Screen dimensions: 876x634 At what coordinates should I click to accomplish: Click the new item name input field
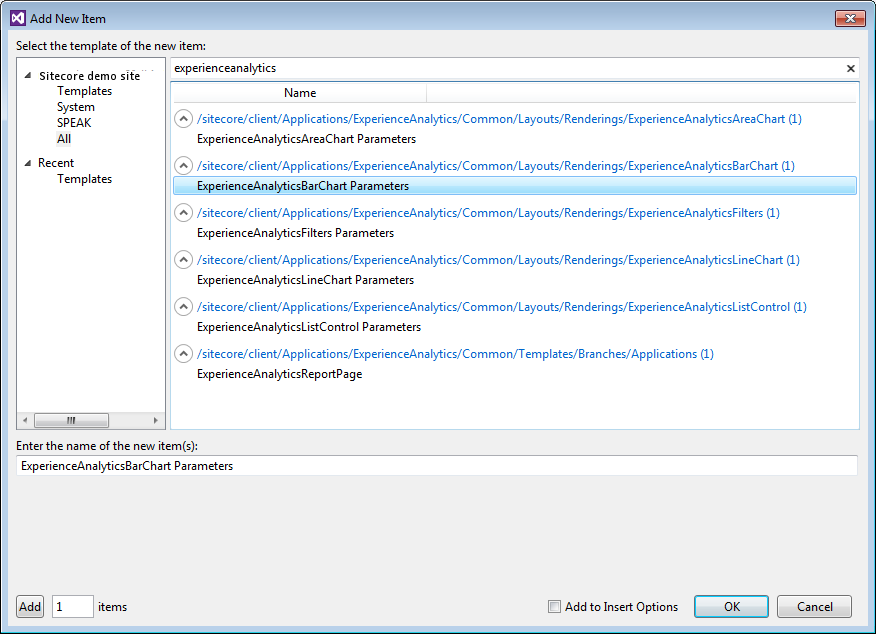pos(437,465)
